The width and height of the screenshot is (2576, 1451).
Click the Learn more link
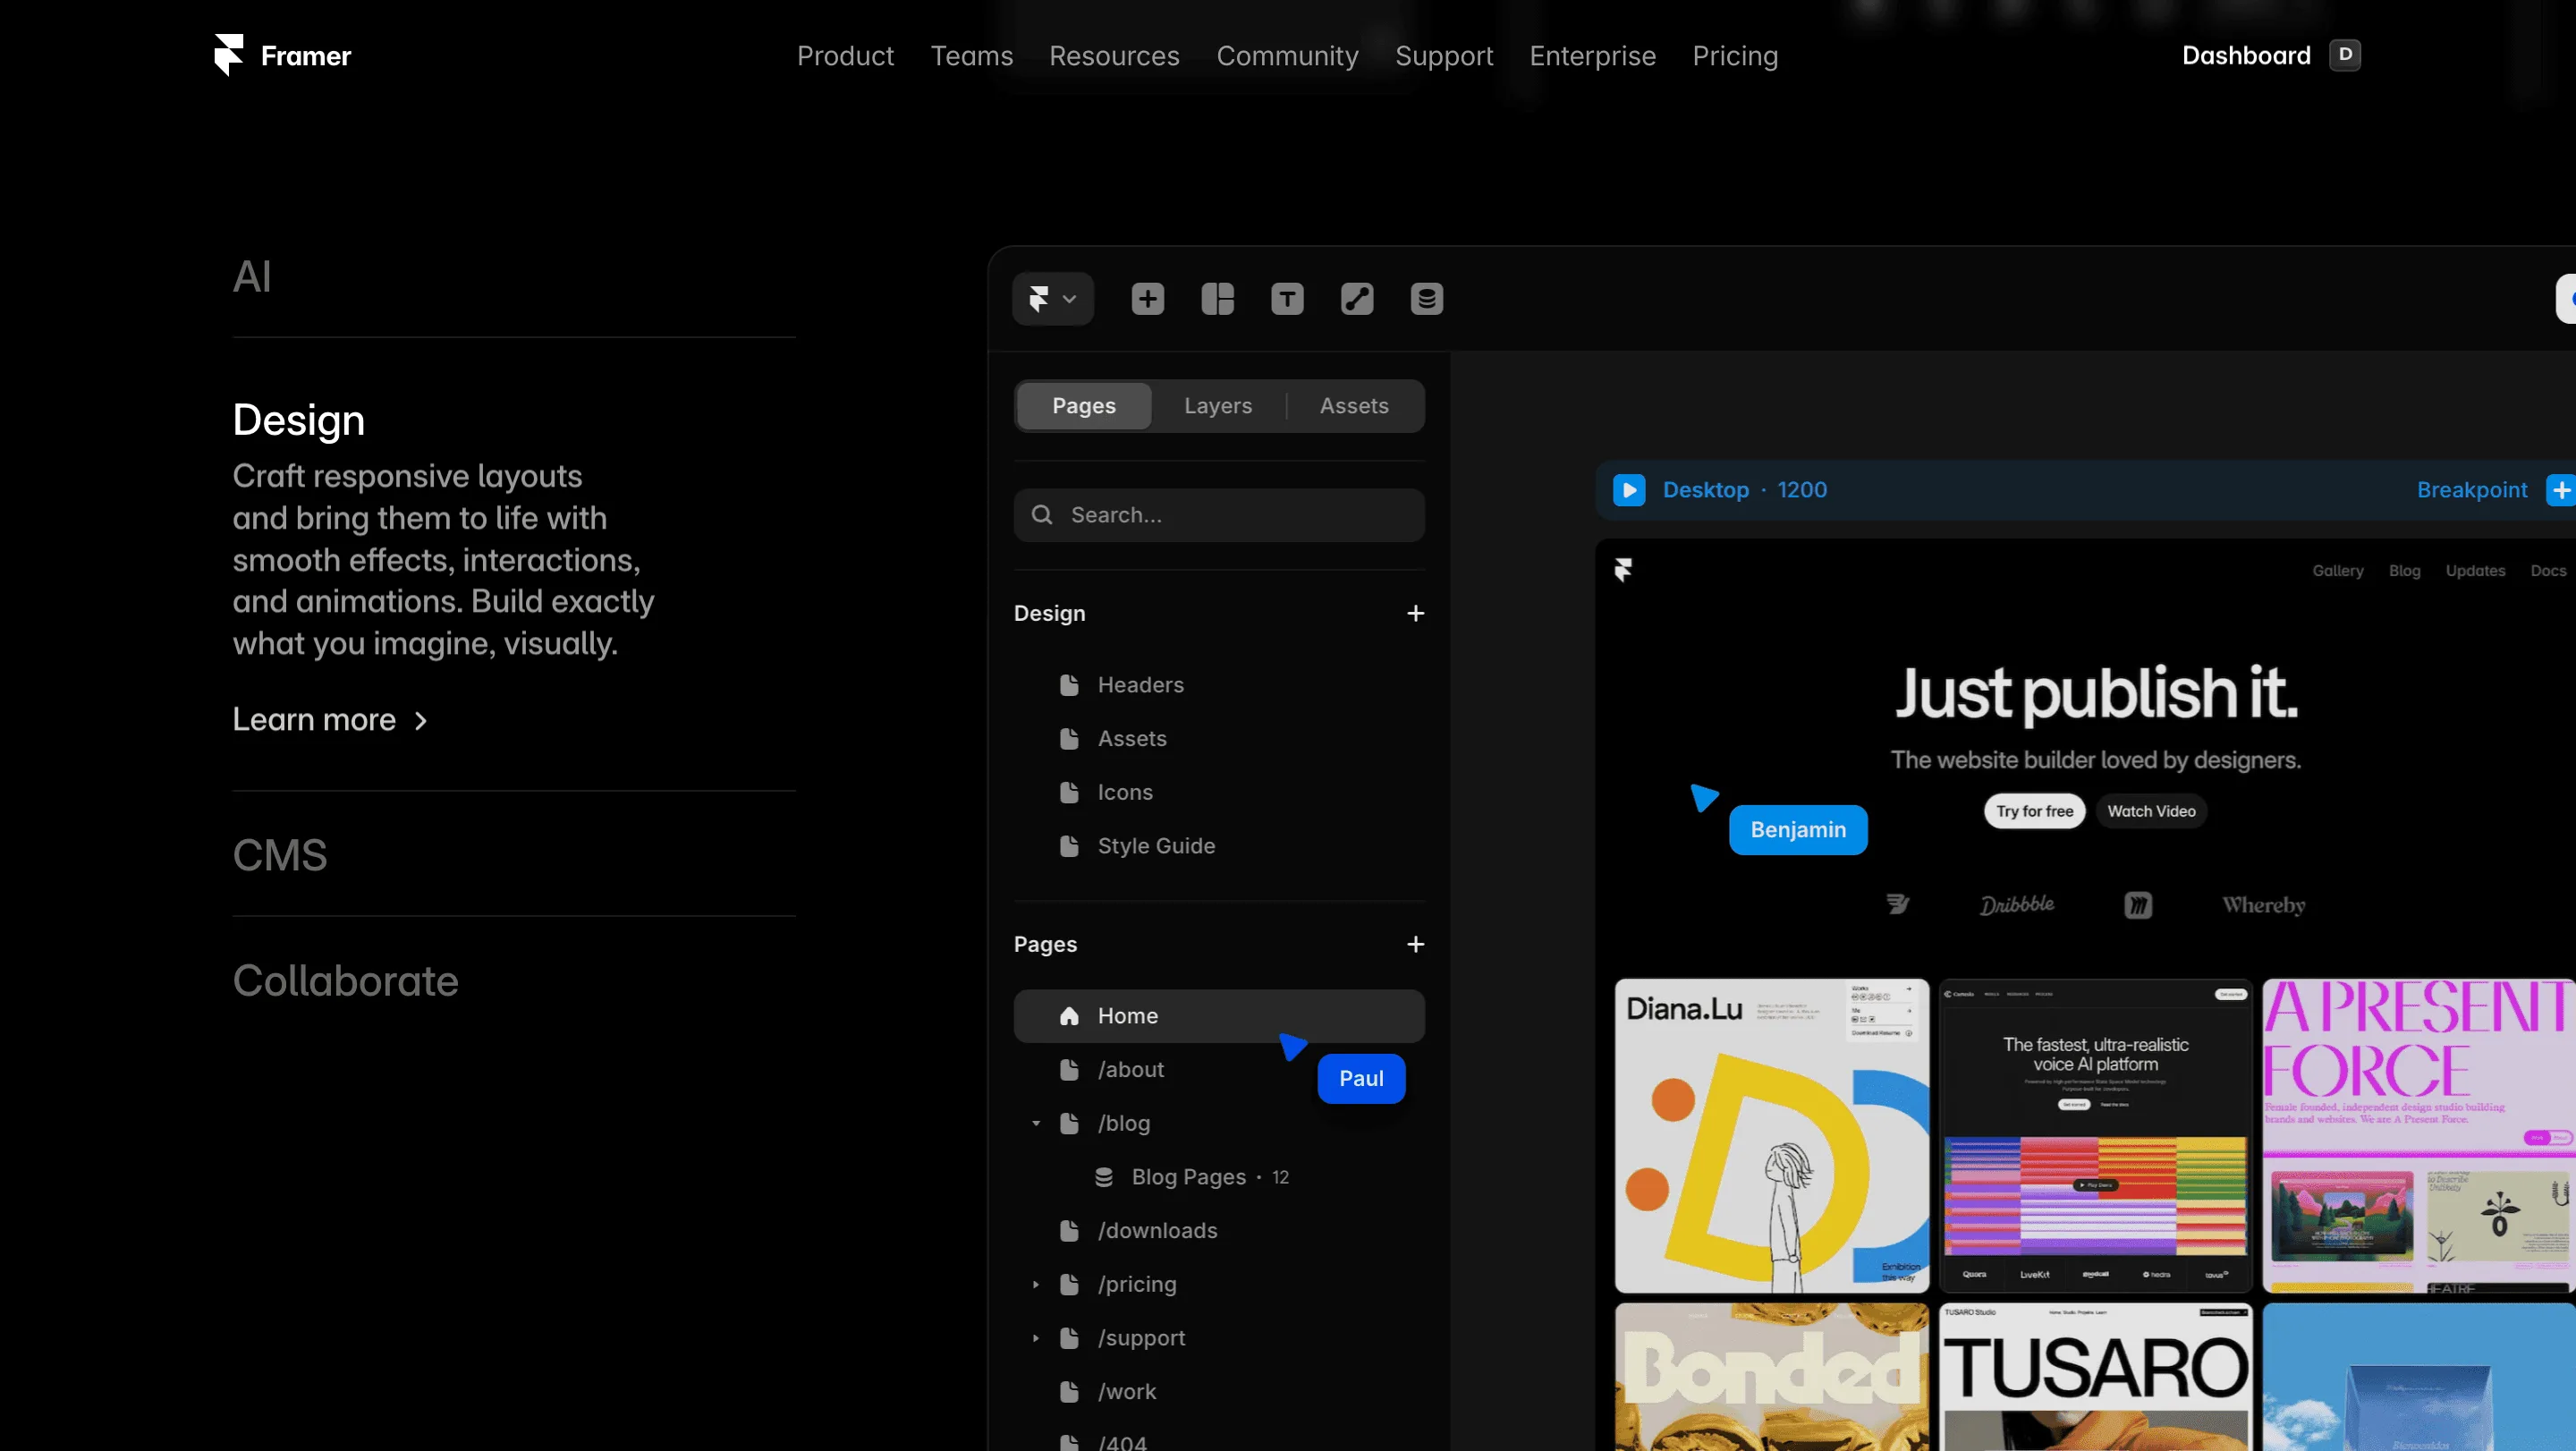(x=330, y=720)
